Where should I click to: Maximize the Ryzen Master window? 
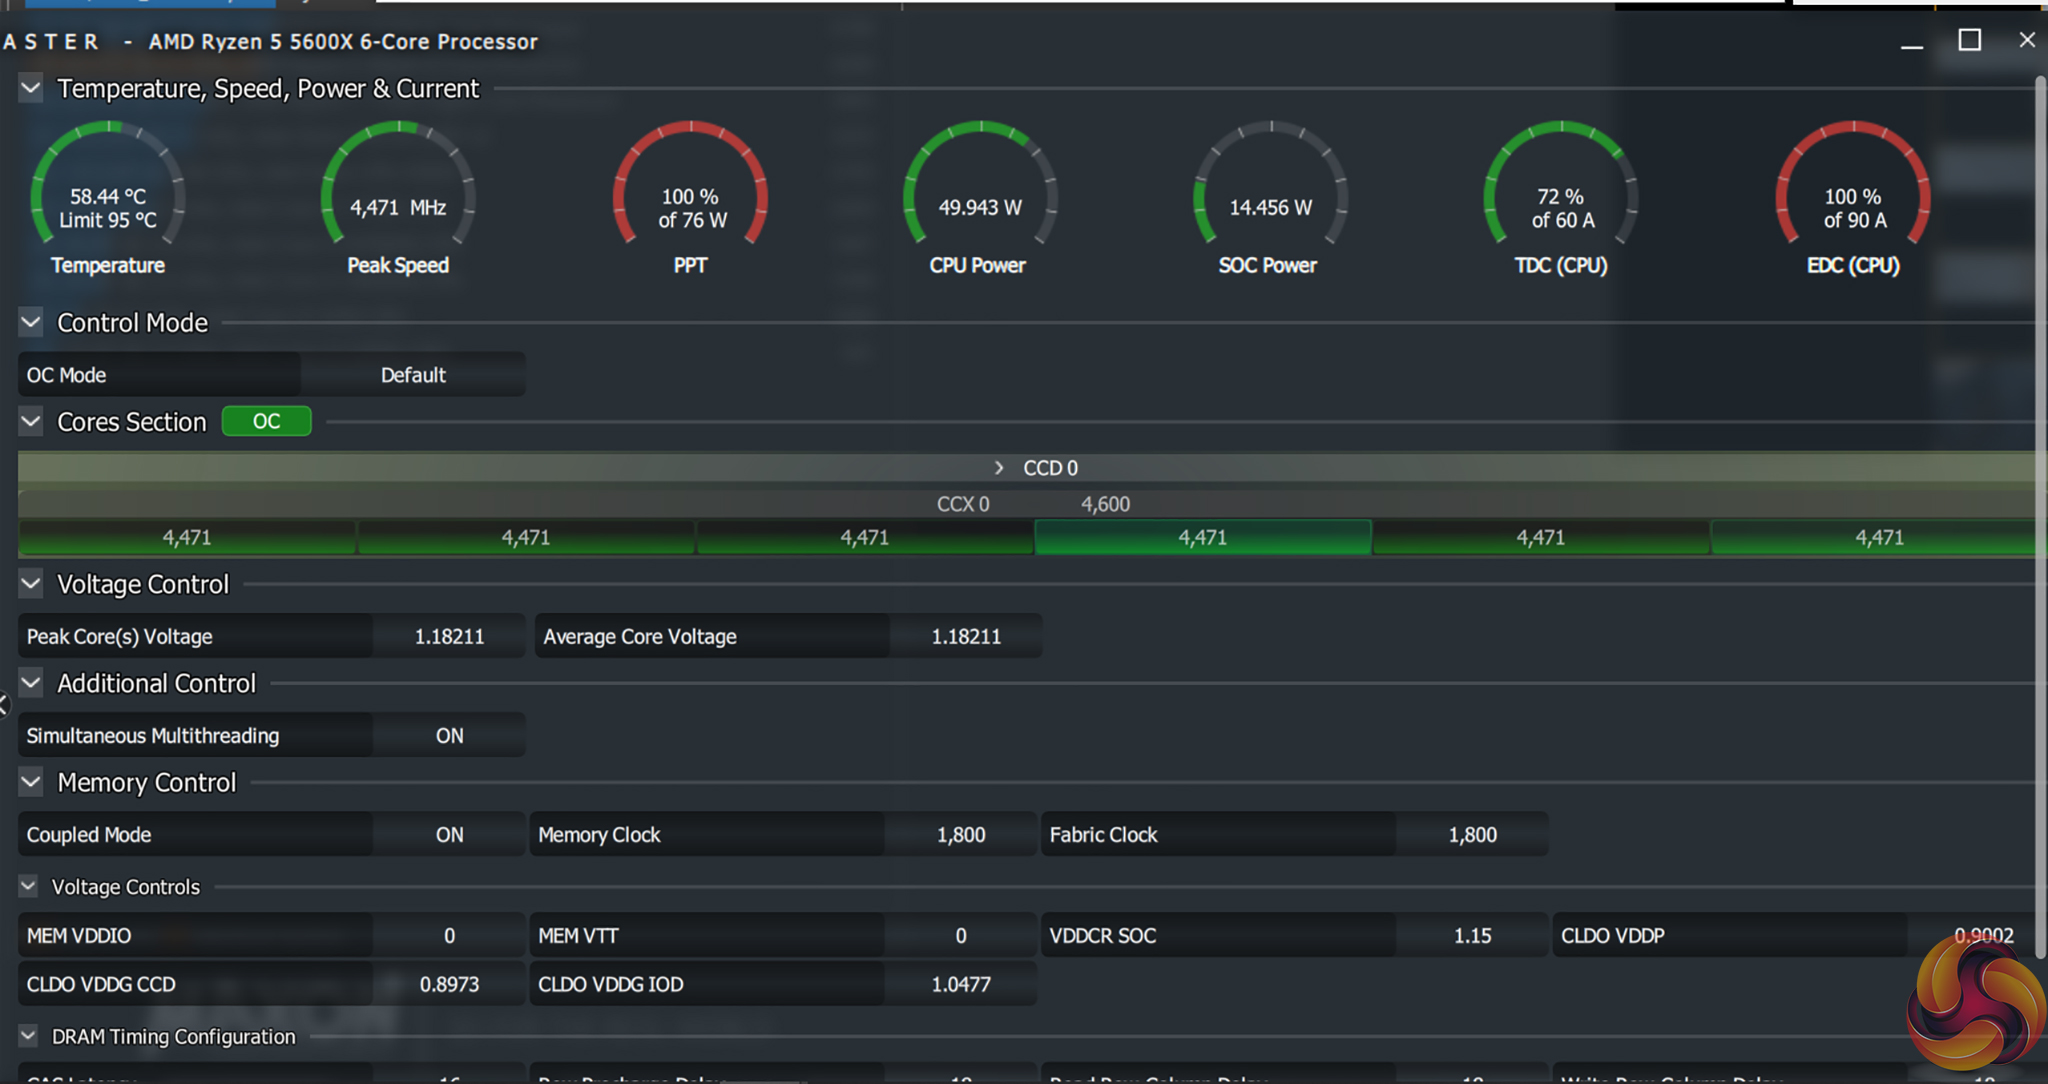[1969, 40]
